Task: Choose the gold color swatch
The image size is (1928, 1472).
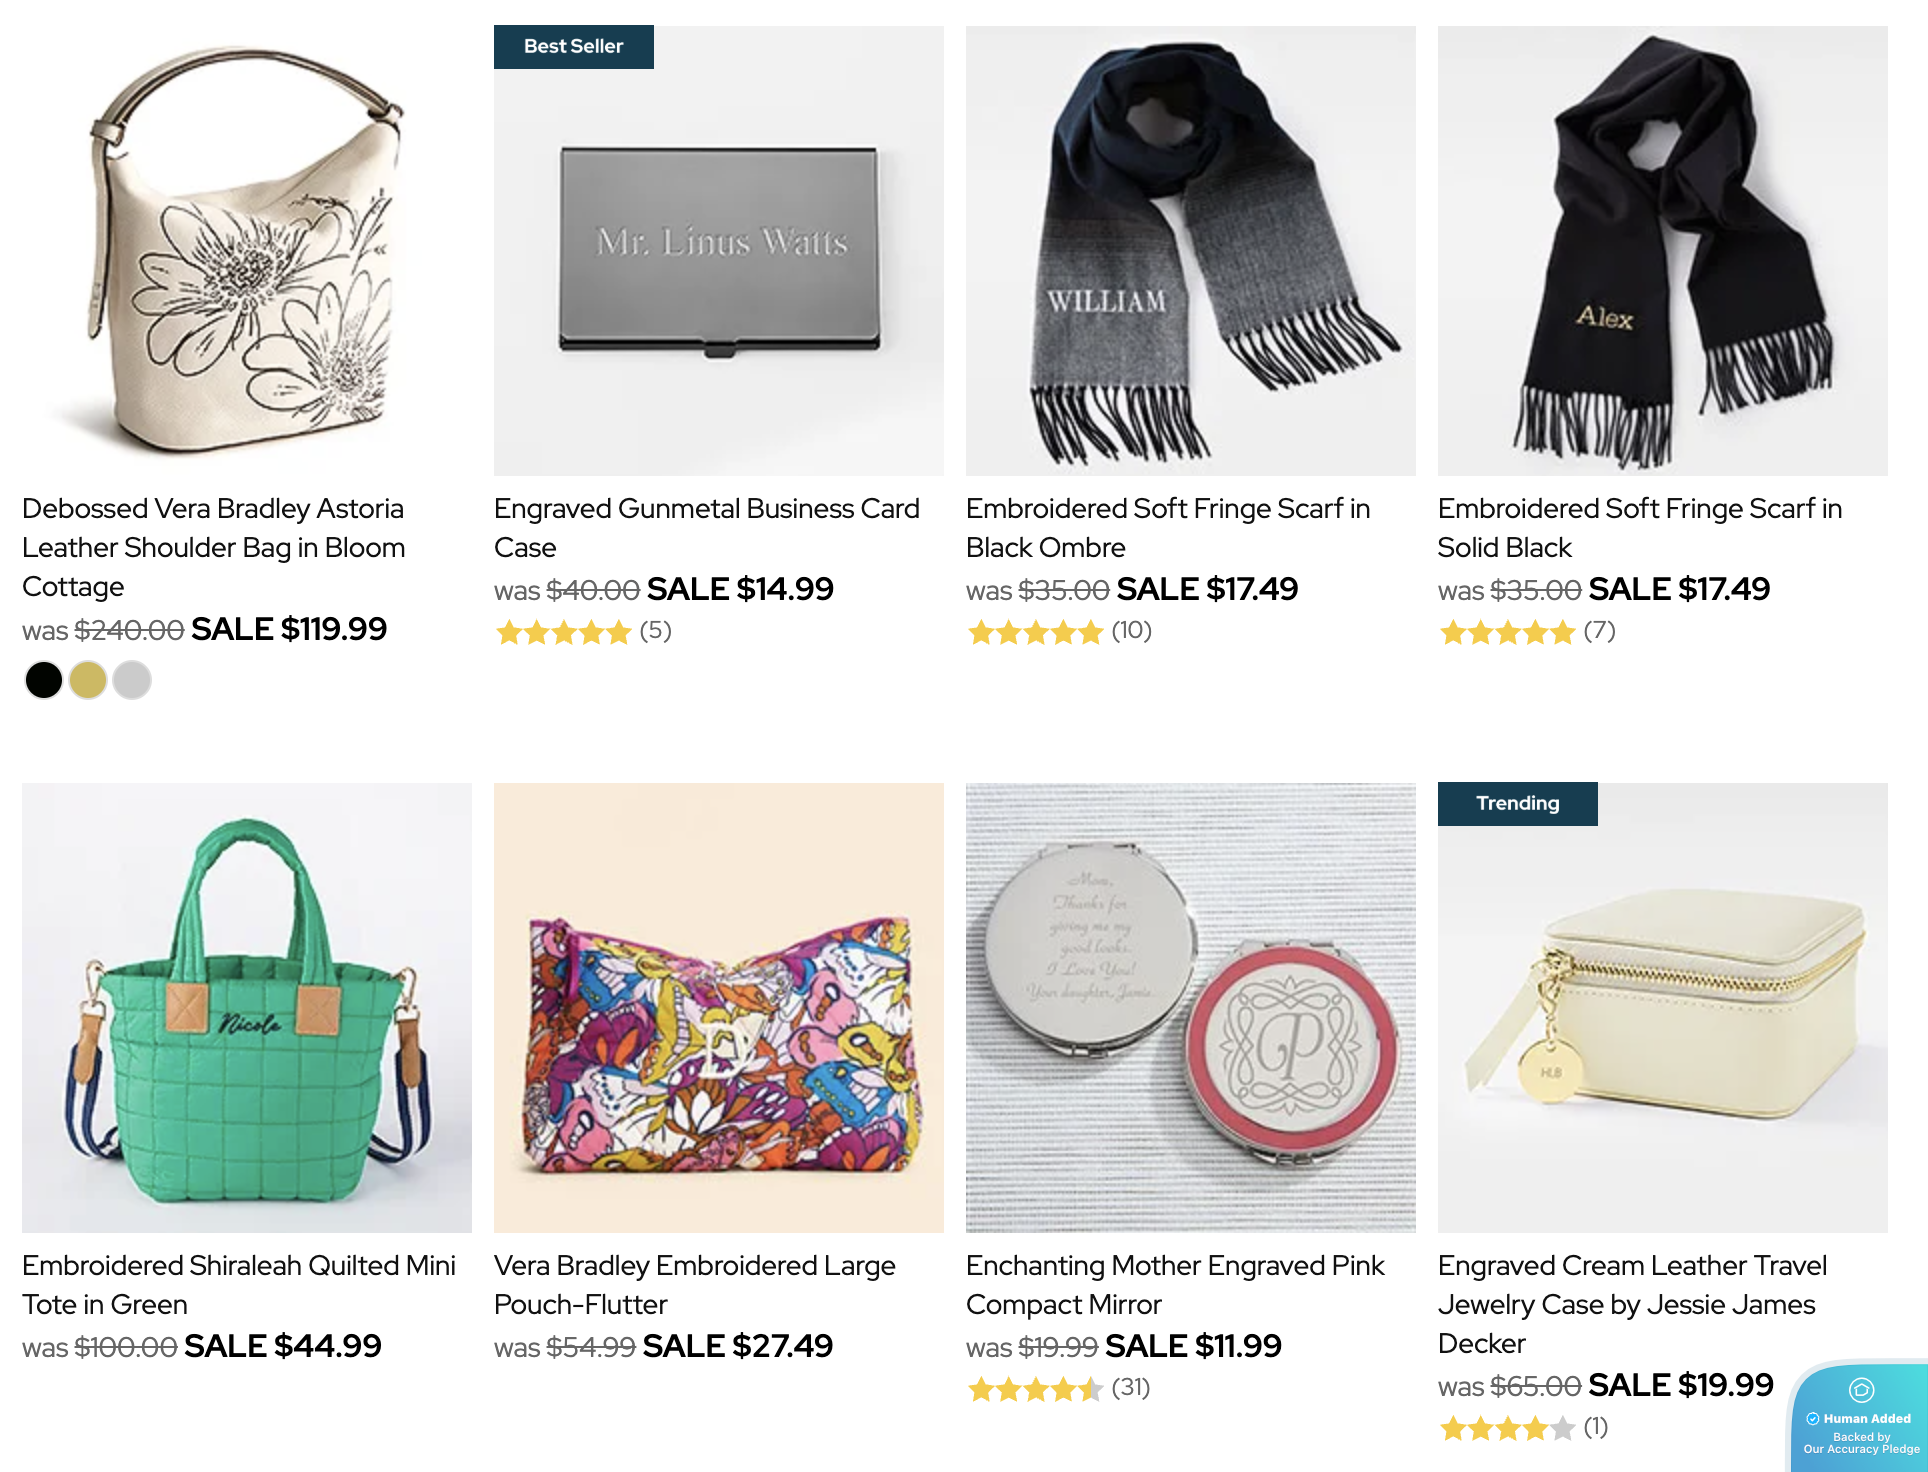Action: (x=88, y=680)
